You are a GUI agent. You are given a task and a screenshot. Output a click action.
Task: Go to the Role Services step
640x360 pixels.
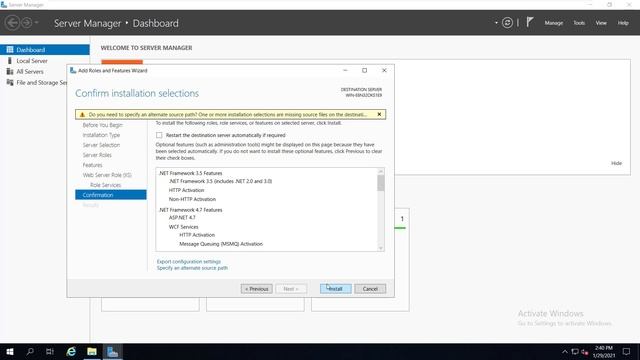coord(106,185)
